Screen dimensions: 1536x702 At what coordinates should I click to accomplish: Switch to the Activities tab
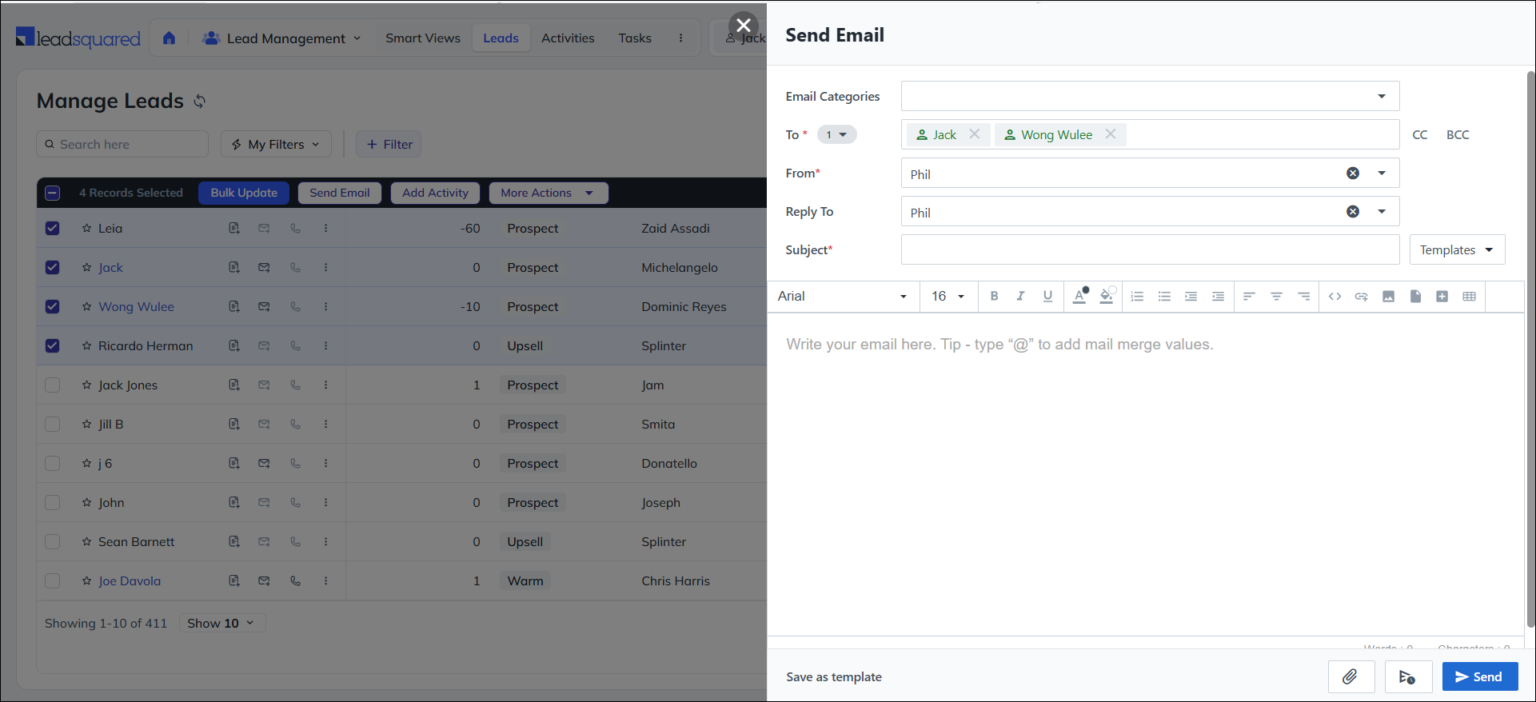pos(568,38)
